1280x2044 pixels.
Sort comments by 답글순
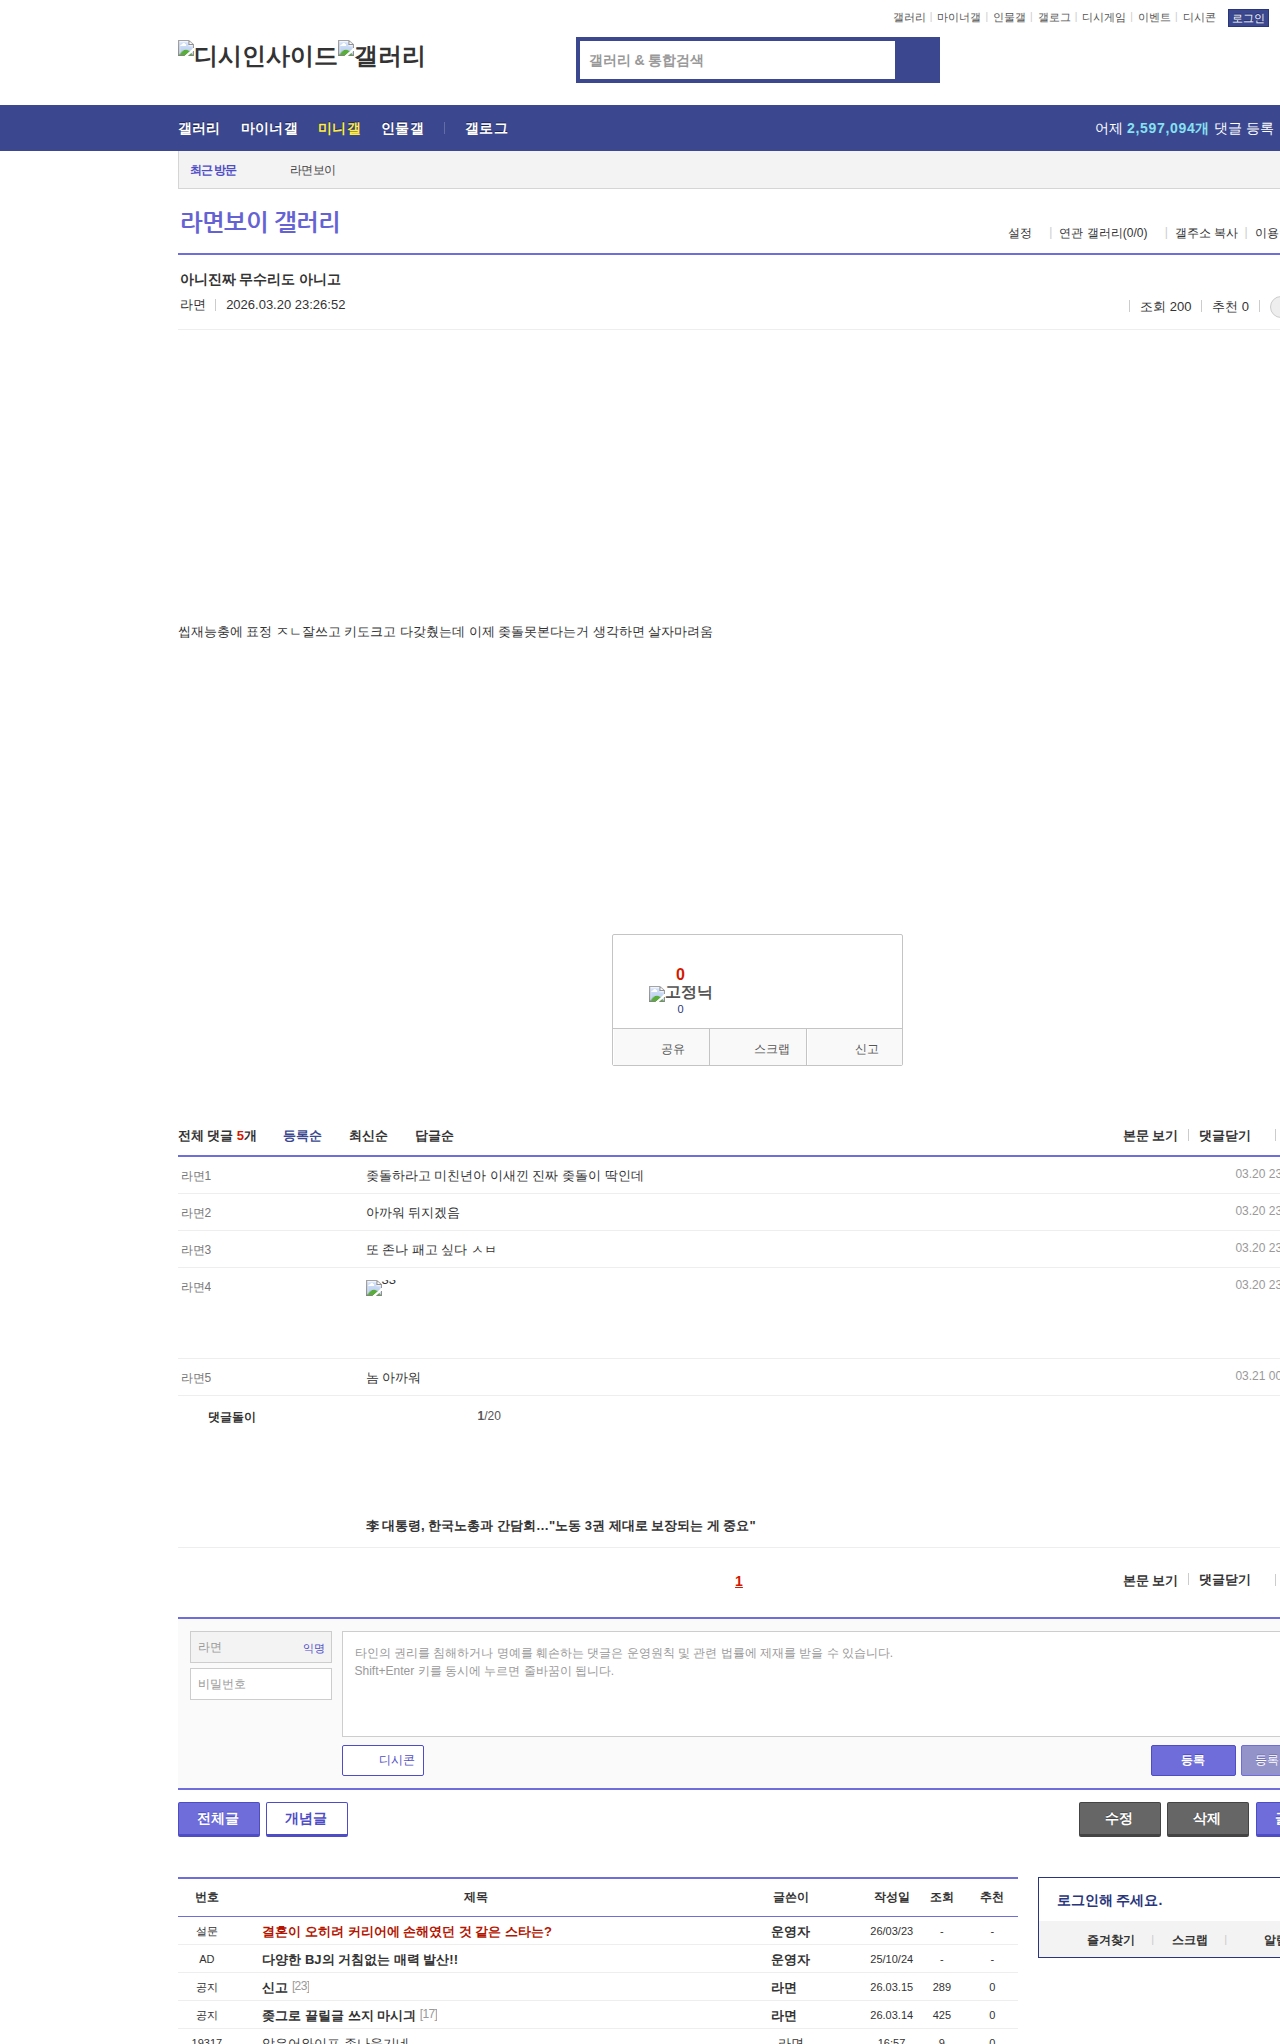tap(434, 1136)
